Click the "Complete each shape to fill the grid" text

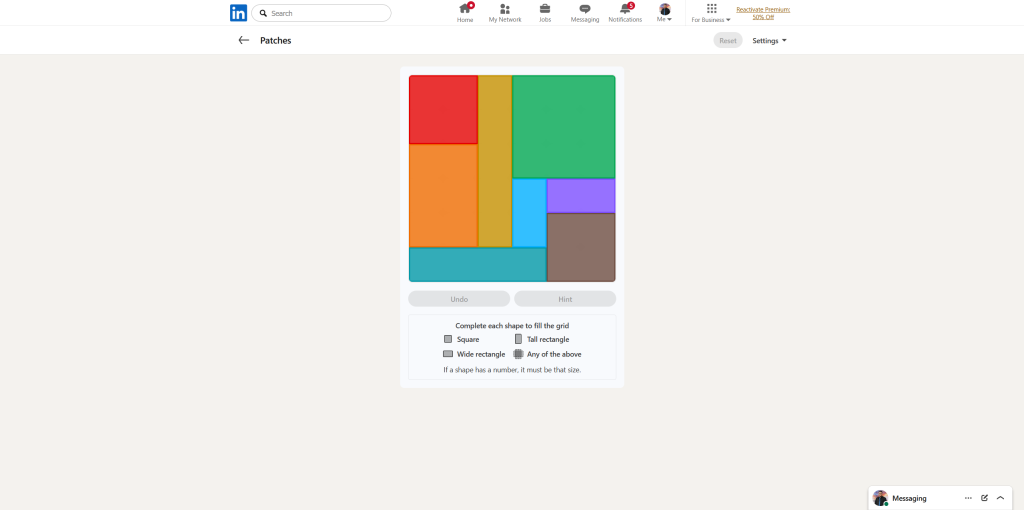pyautogui.click(x=512, y=325)
